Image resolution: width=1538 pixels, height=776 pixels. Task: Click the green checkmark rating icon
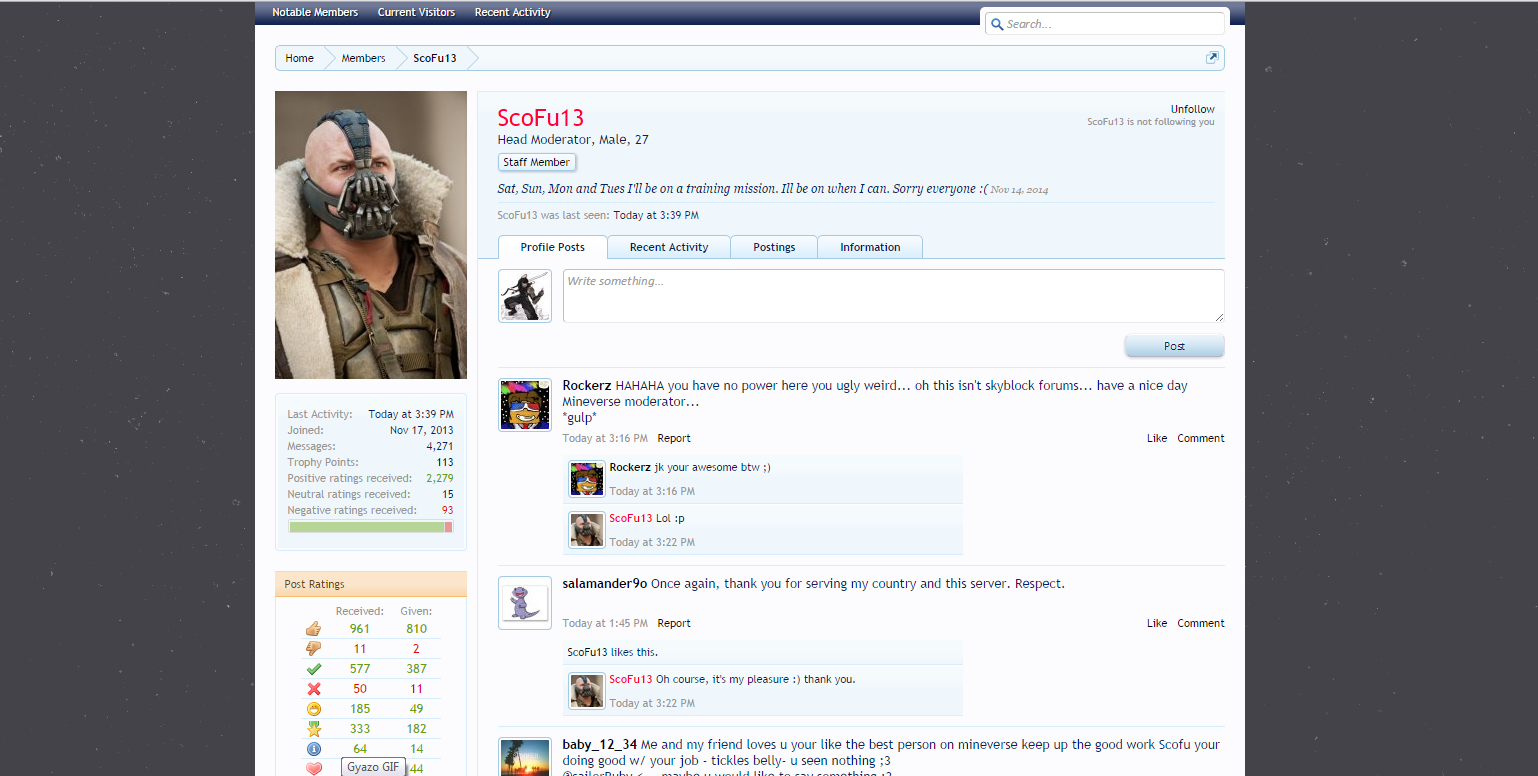(313, 669)
